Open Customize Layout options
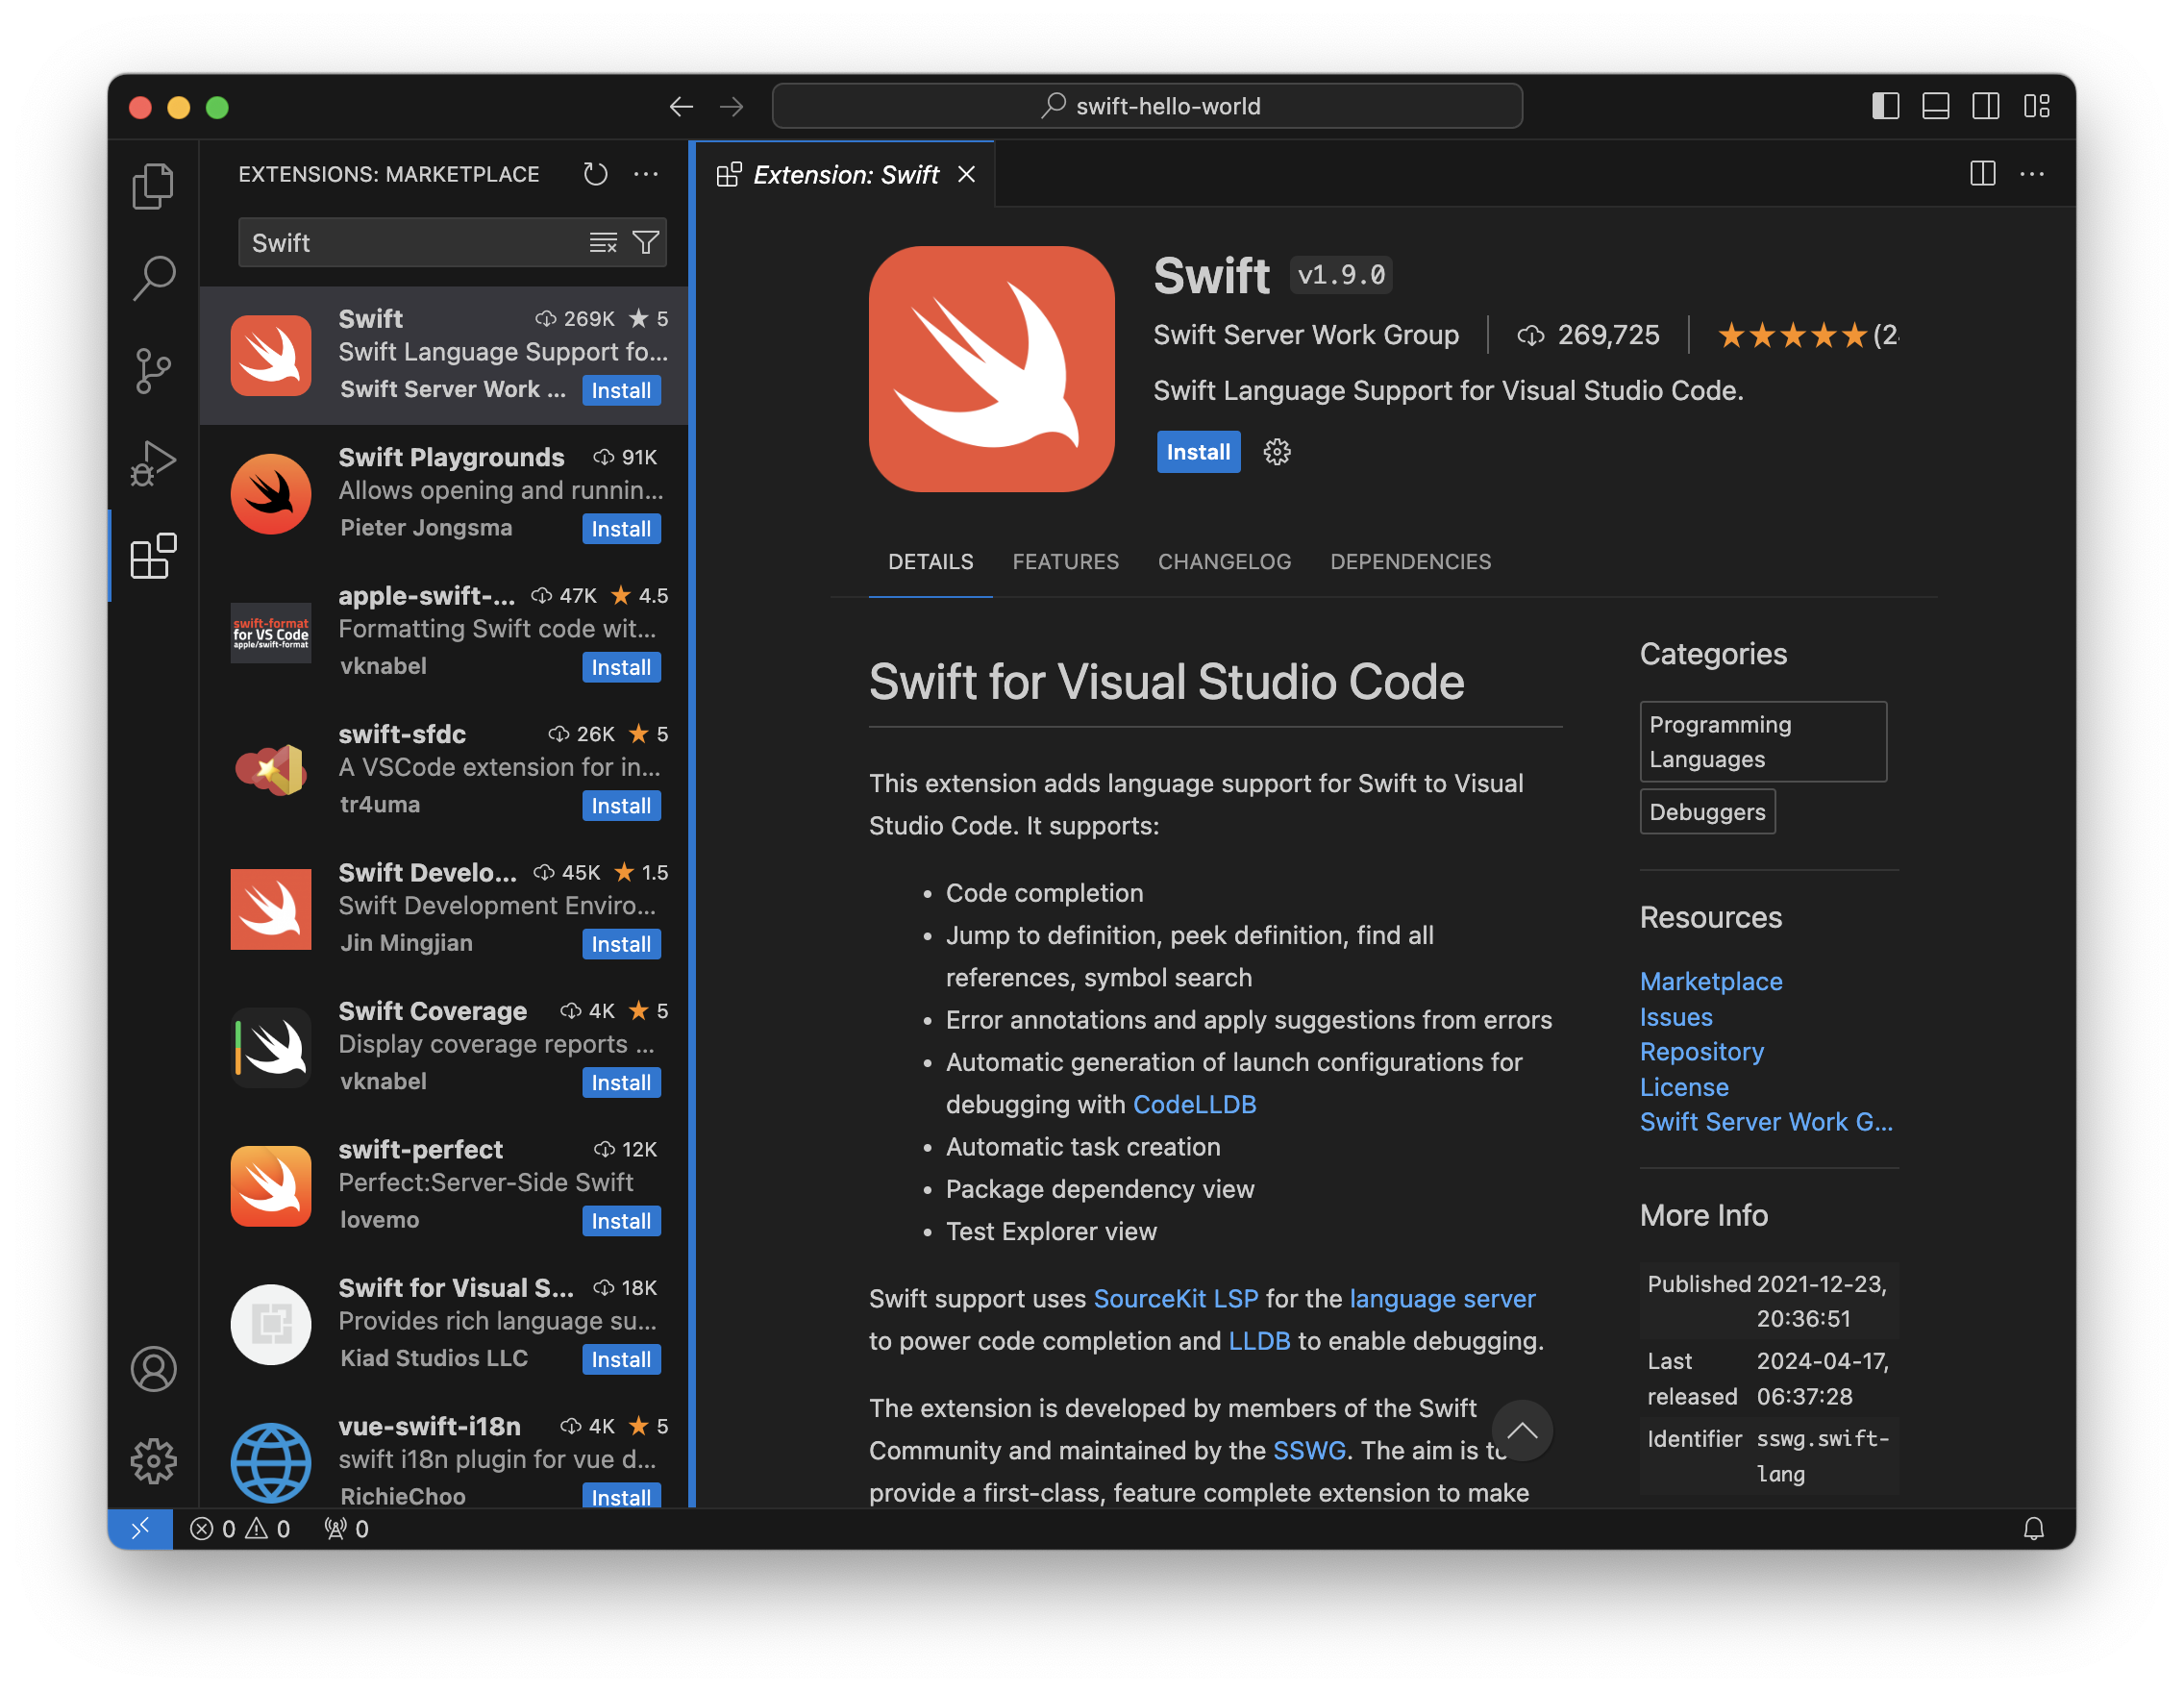The height and width of the screenshot is (1692, 2184). (x=2036, y=106)
